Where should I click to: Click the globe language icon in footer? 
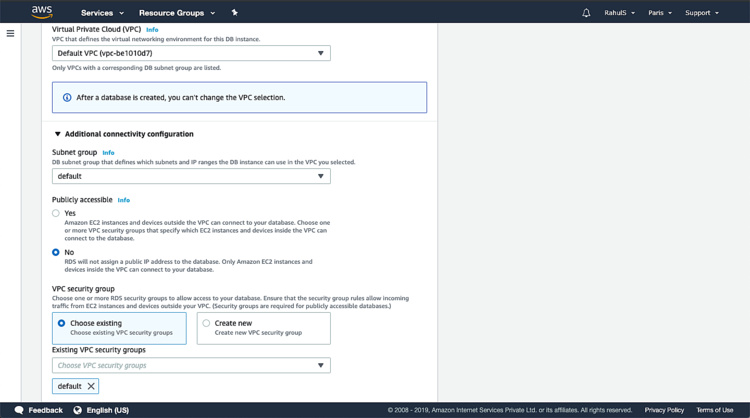[77, 410]
